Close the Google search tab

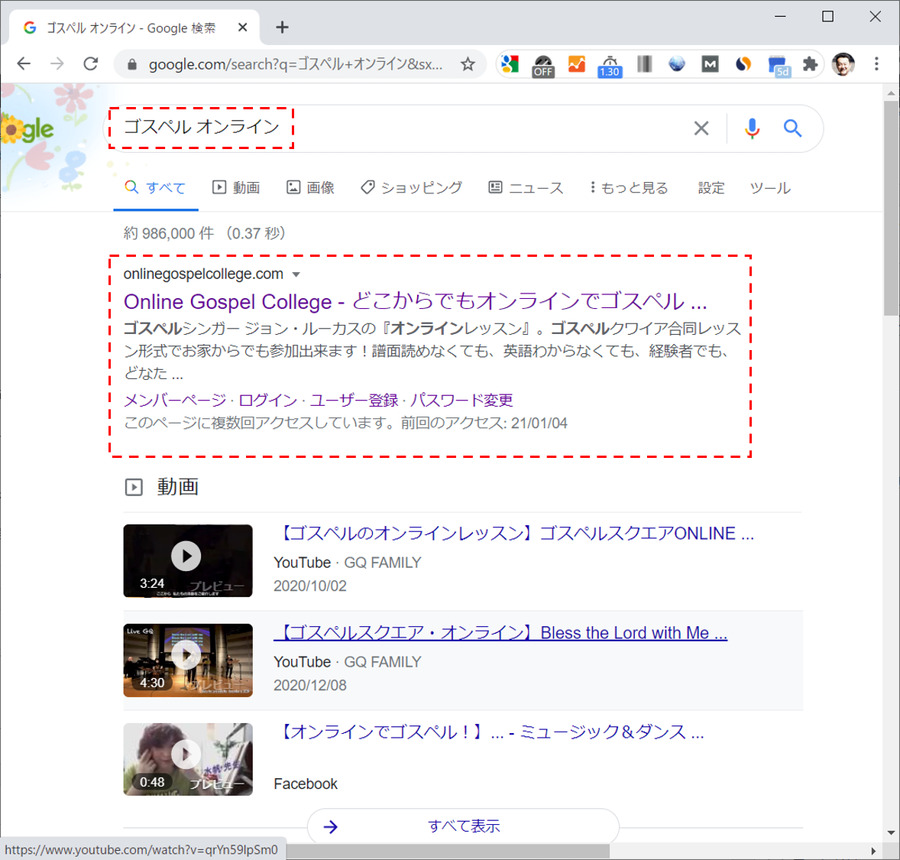coord(243,27)
